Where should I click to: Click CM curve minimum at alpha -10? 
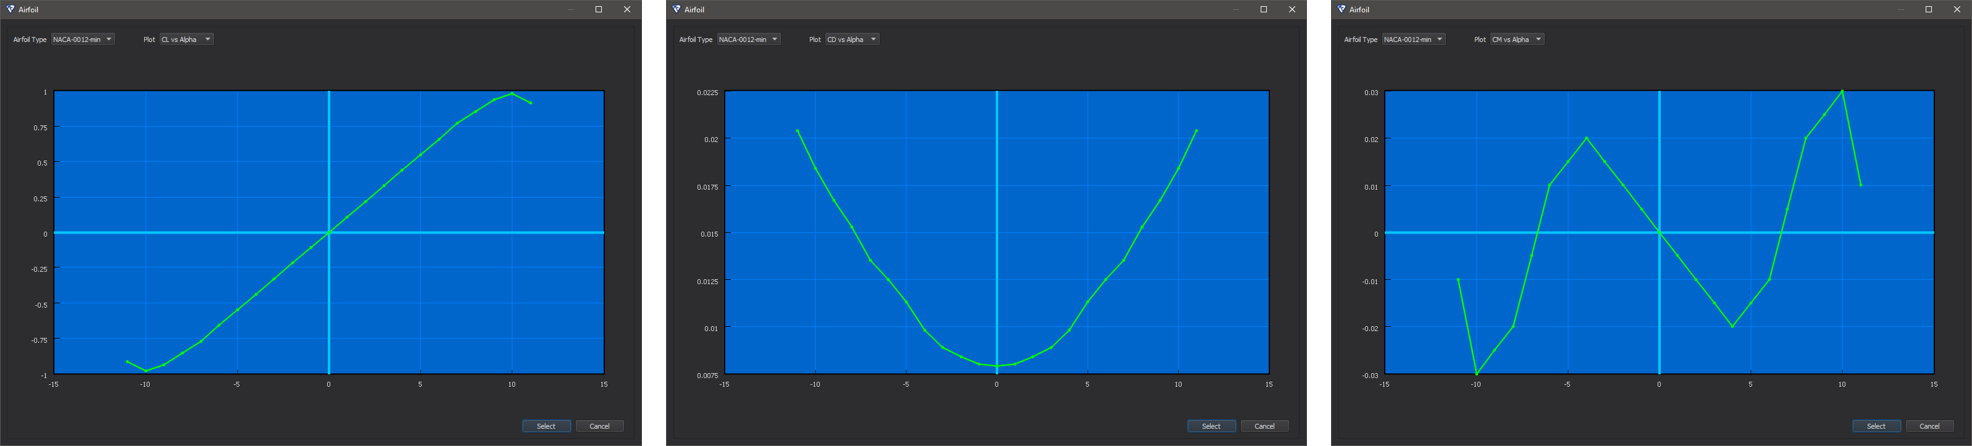pos(1476,374)
